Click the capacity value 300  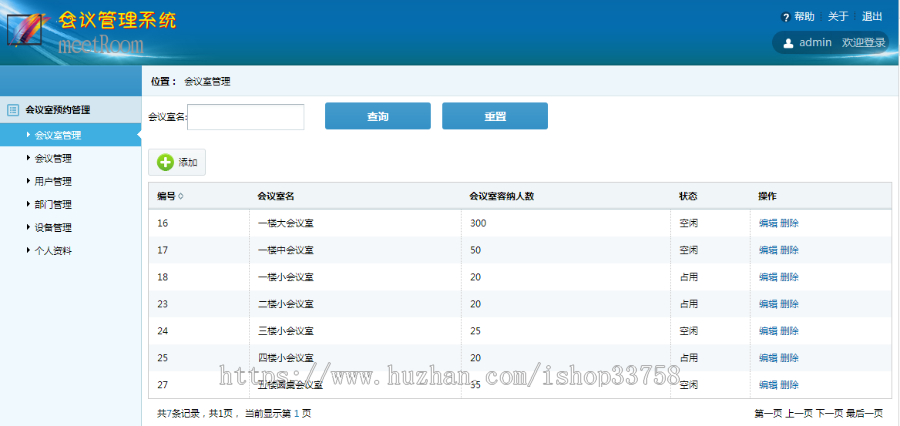point(478,223)
